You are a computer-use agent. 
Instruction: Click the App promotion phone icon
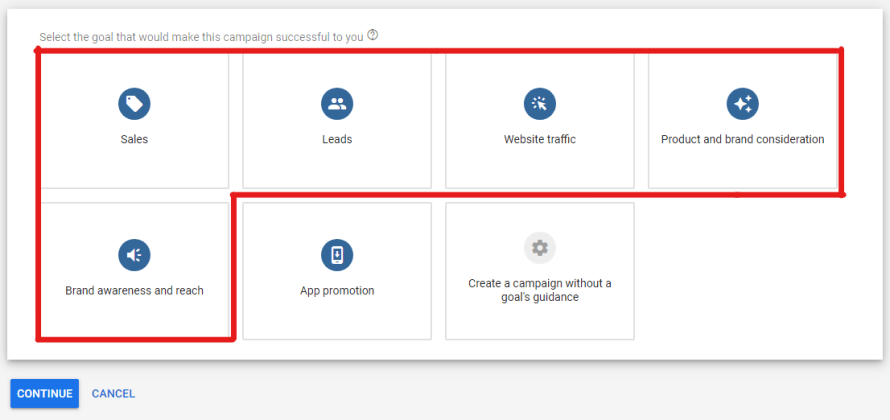coord(337,255)
